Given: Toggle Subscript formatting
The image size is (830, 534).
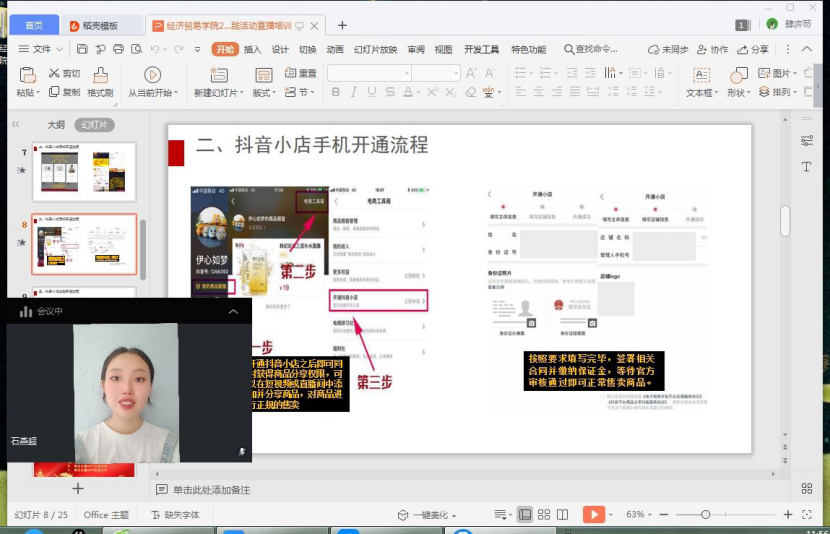Looking at the screenshot, I should pyautogui.click(x=450, y=92).
